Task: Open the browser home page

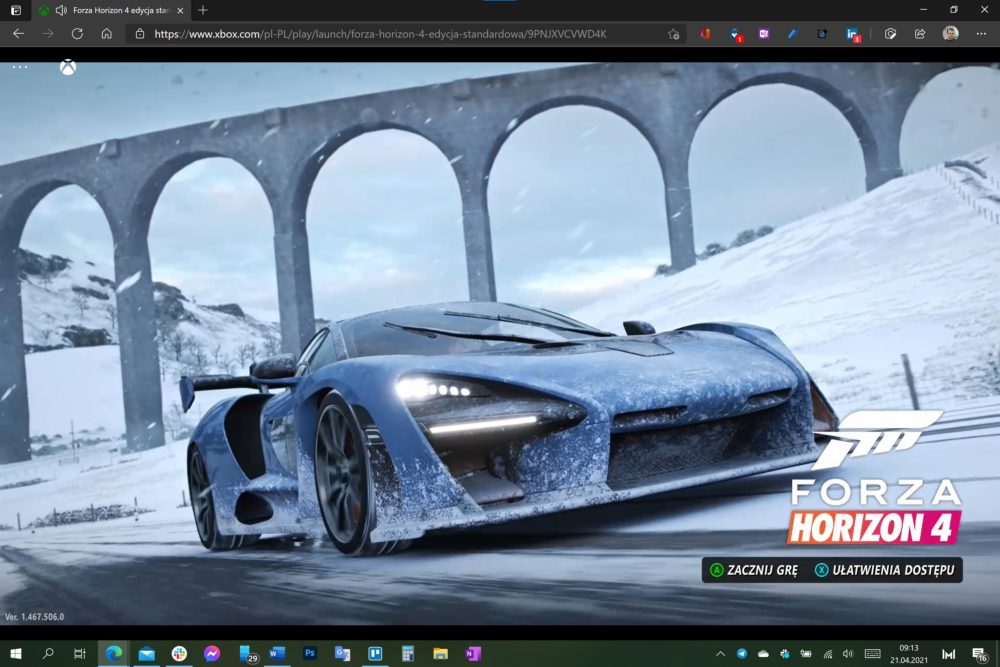Action: pyautogui.click(x=107, y=34)
